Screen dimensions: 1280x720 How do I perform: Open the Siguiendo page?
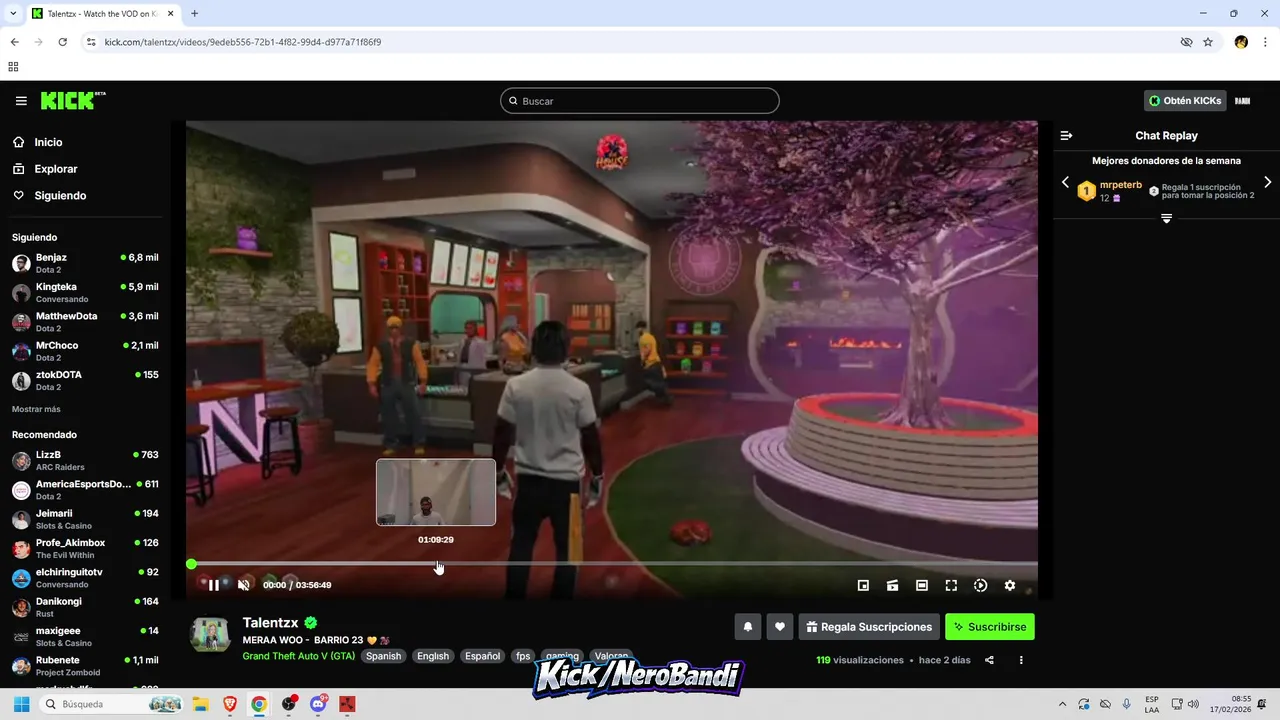(60, 196)
